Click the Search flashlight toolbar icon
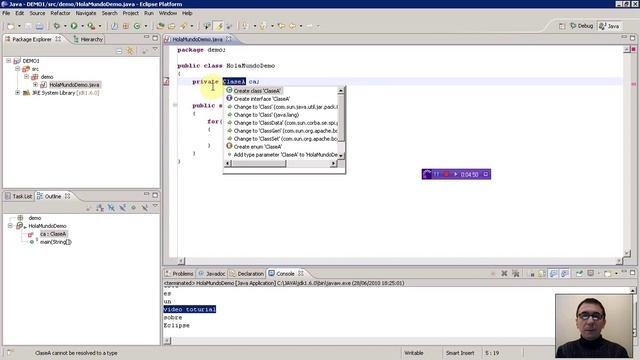Image resolution: width=640 pixels, height=360 pixels. point(183,26)
